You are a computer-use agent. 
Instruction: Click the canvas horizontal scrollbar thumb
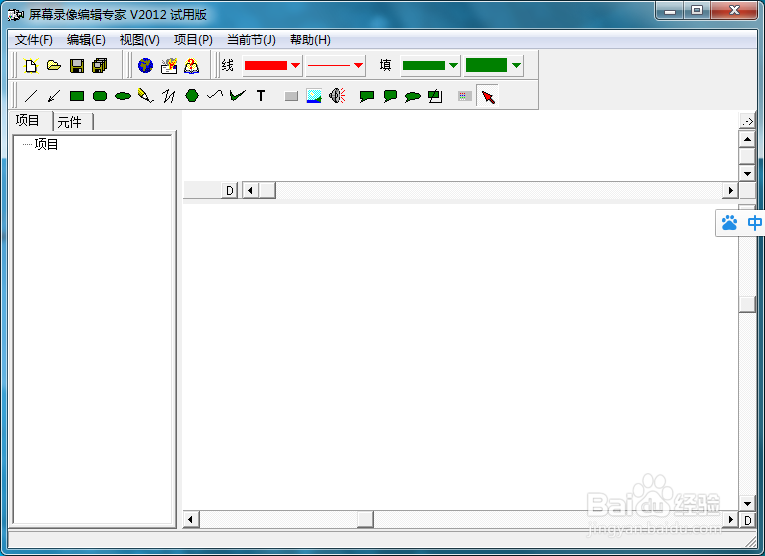pos(365,520)
